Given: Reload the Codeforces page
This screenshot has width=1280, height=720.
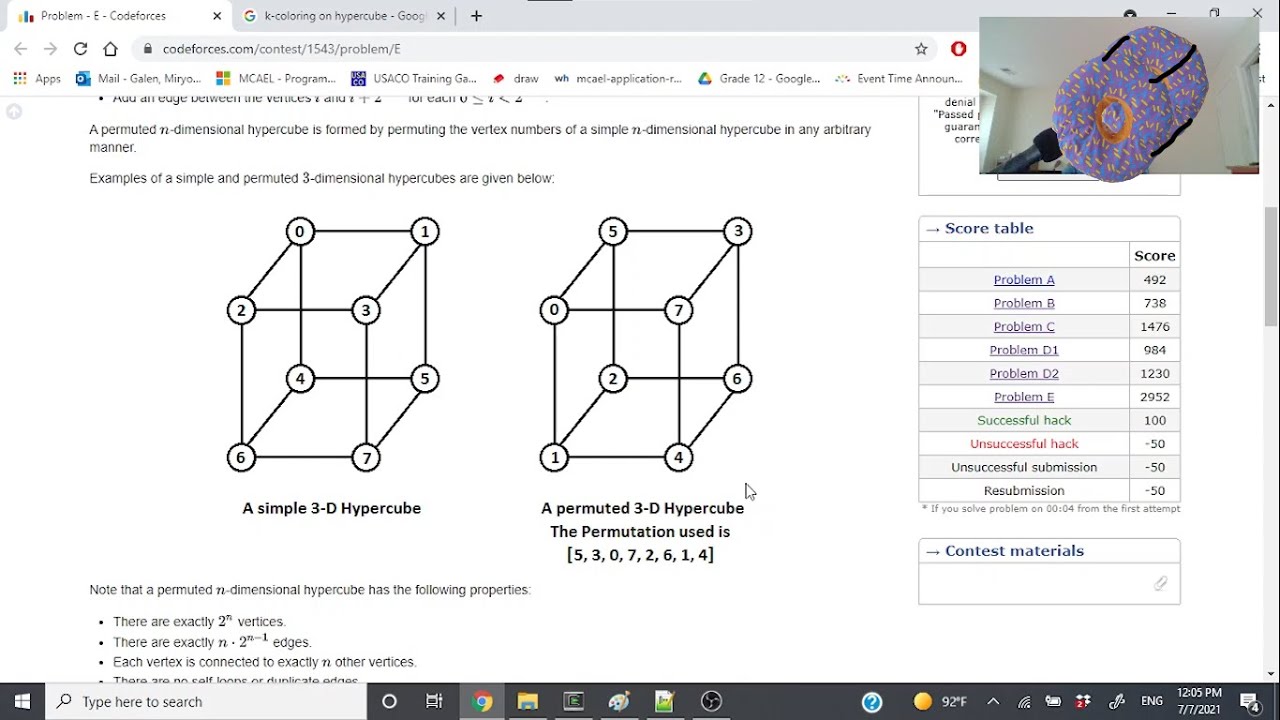Looking at the screenshot, I should [80, 48].
